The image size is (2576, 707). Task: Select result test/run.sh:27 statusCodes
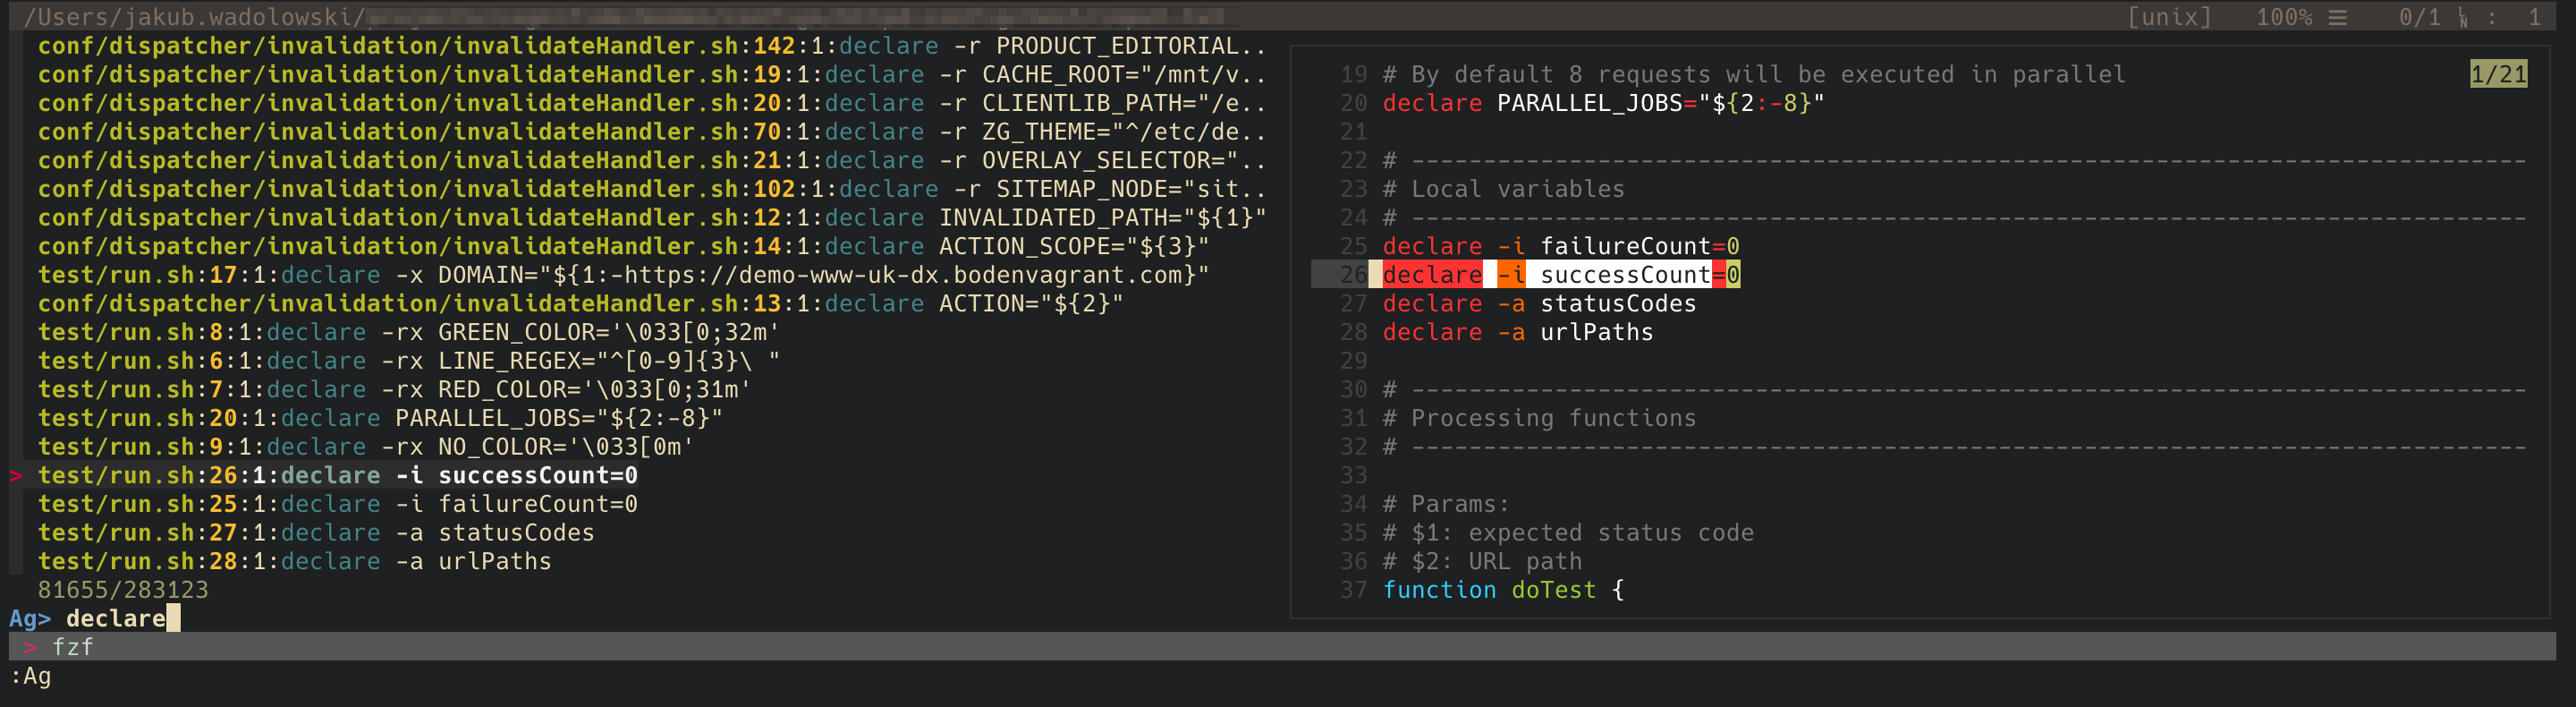[x=316, y=533]
